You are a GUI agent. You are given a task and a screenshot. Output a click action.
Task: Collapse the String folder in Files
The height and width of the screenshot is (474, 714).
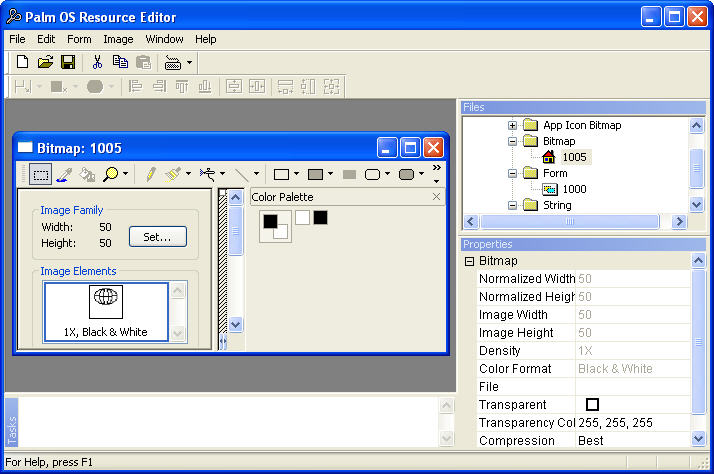tap(512, 205)
